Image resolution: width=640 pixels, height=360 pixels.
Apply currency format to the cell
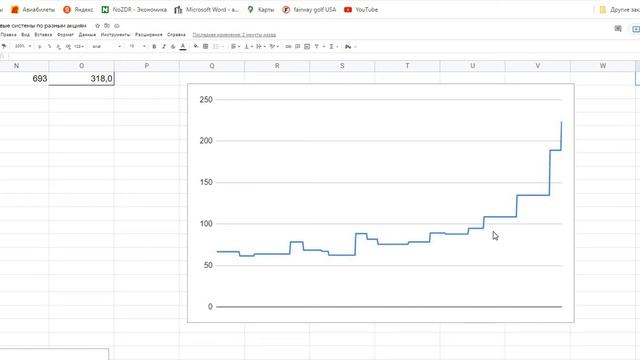[40, 47]
